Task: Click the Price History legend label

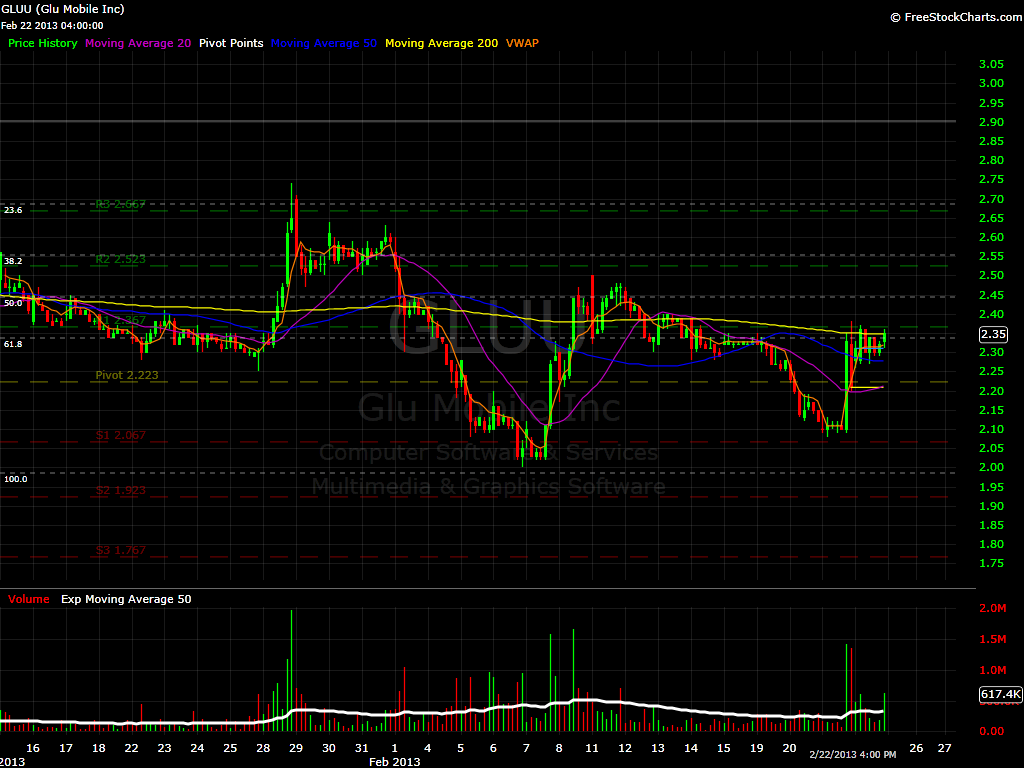Action: [42, 43]
